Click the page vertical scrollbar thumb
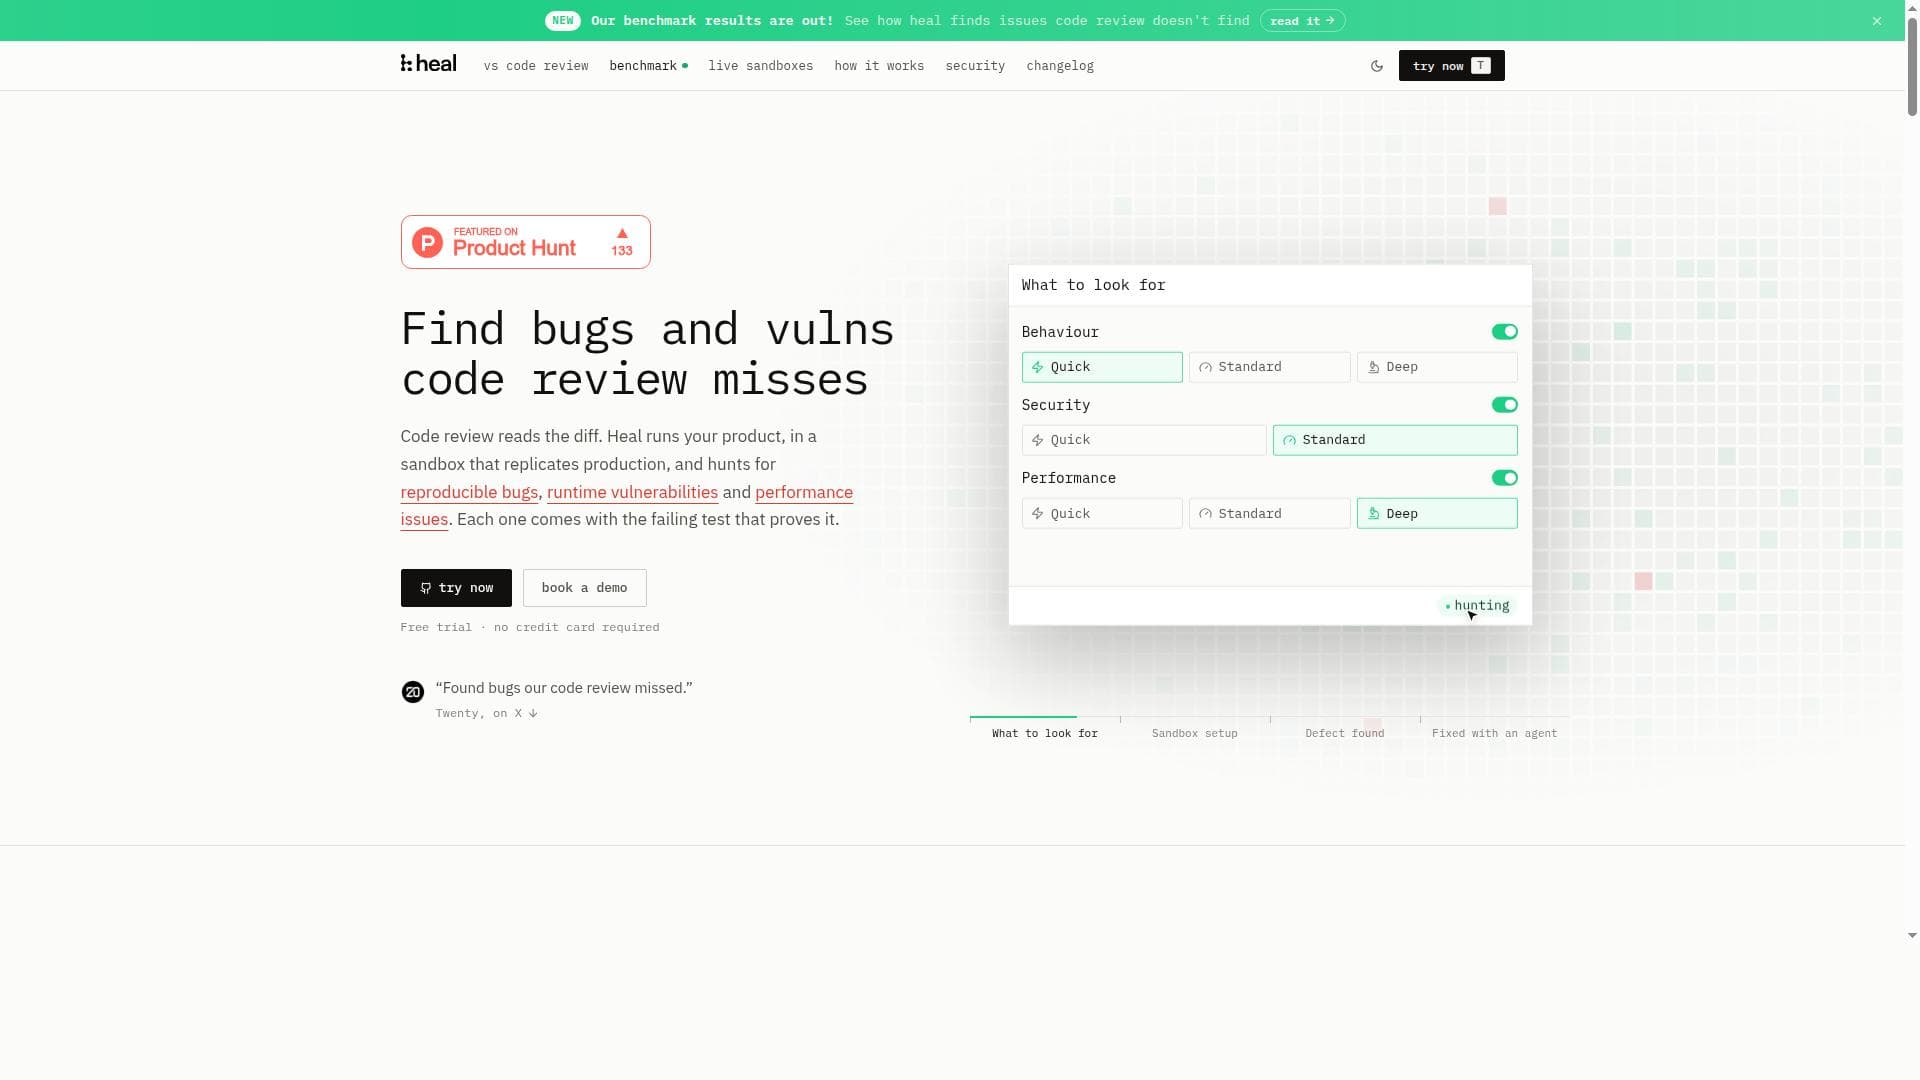The height and width of the screenshot is (1080, 1920). (x=1912, y=65)
